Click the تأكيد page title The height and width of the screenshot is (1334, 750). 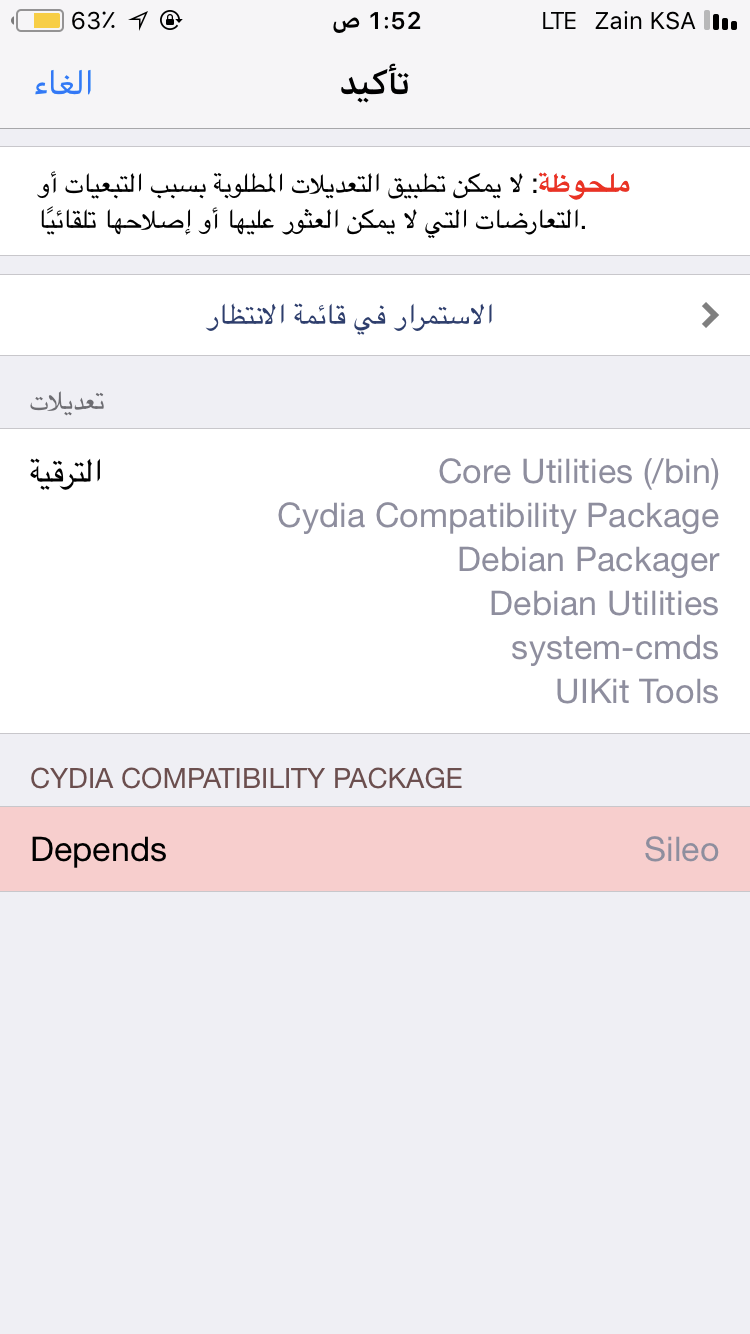(x=374, y=83)
